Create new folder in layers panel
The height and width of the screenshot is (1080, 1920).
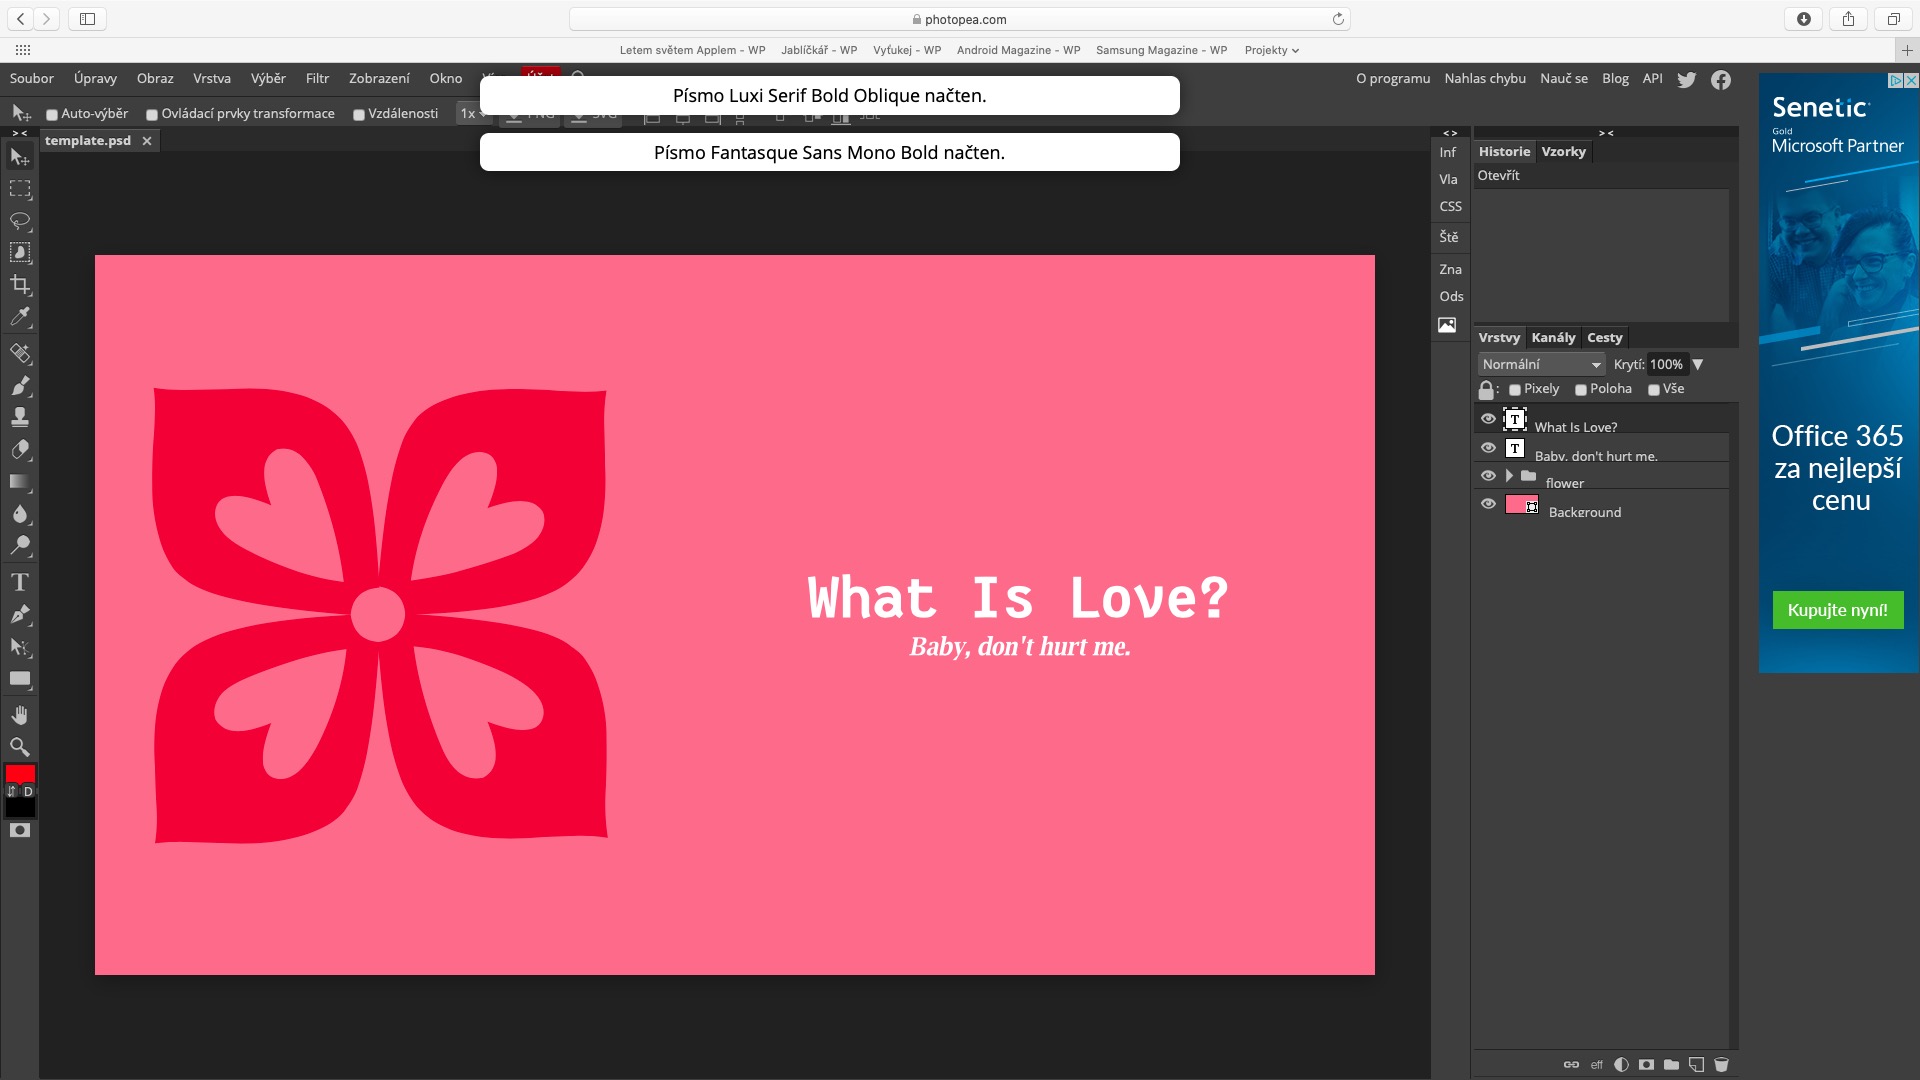[x=1671, y=1065]
